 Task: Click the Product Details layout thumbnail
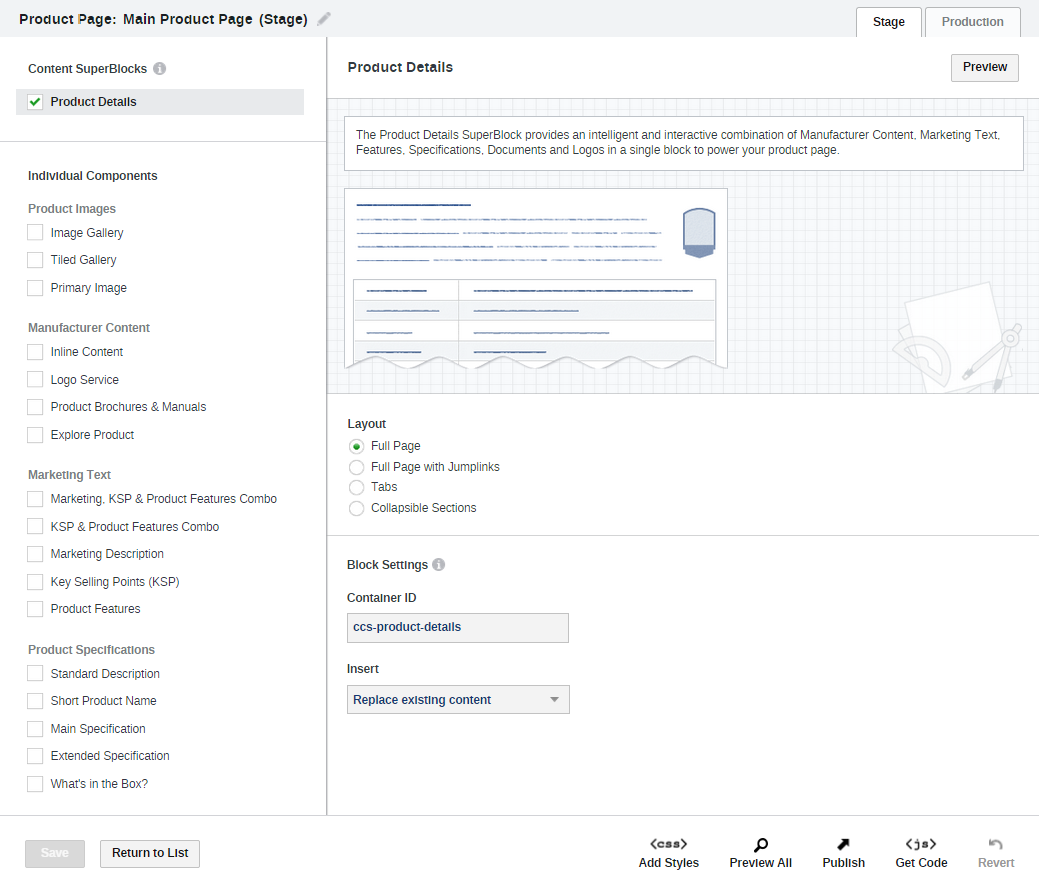[535, 278]
